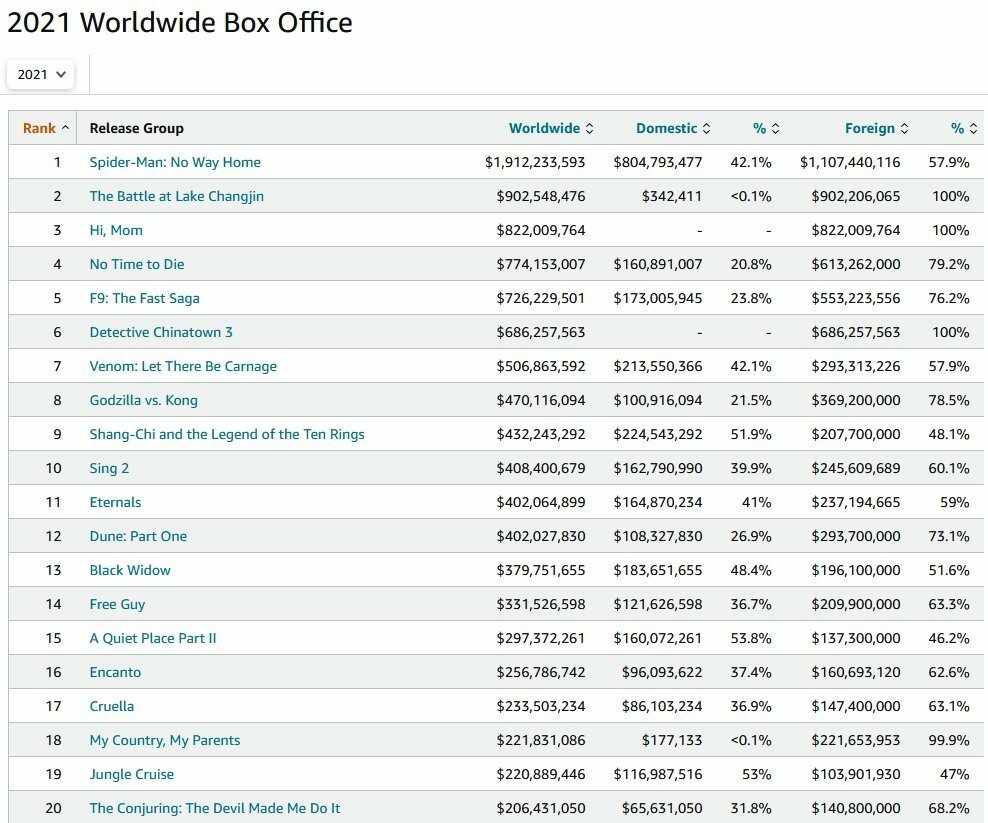Open the No Time to Die link
This screenshot has height=823, width=988.
[x=137, y=264]
